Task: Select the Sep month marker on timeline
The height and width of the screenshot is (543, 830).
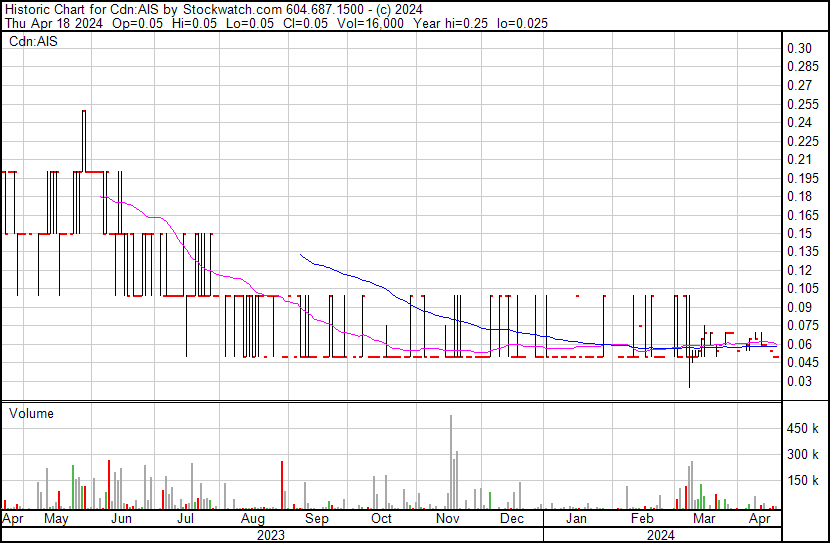Action: click(316, 520)
